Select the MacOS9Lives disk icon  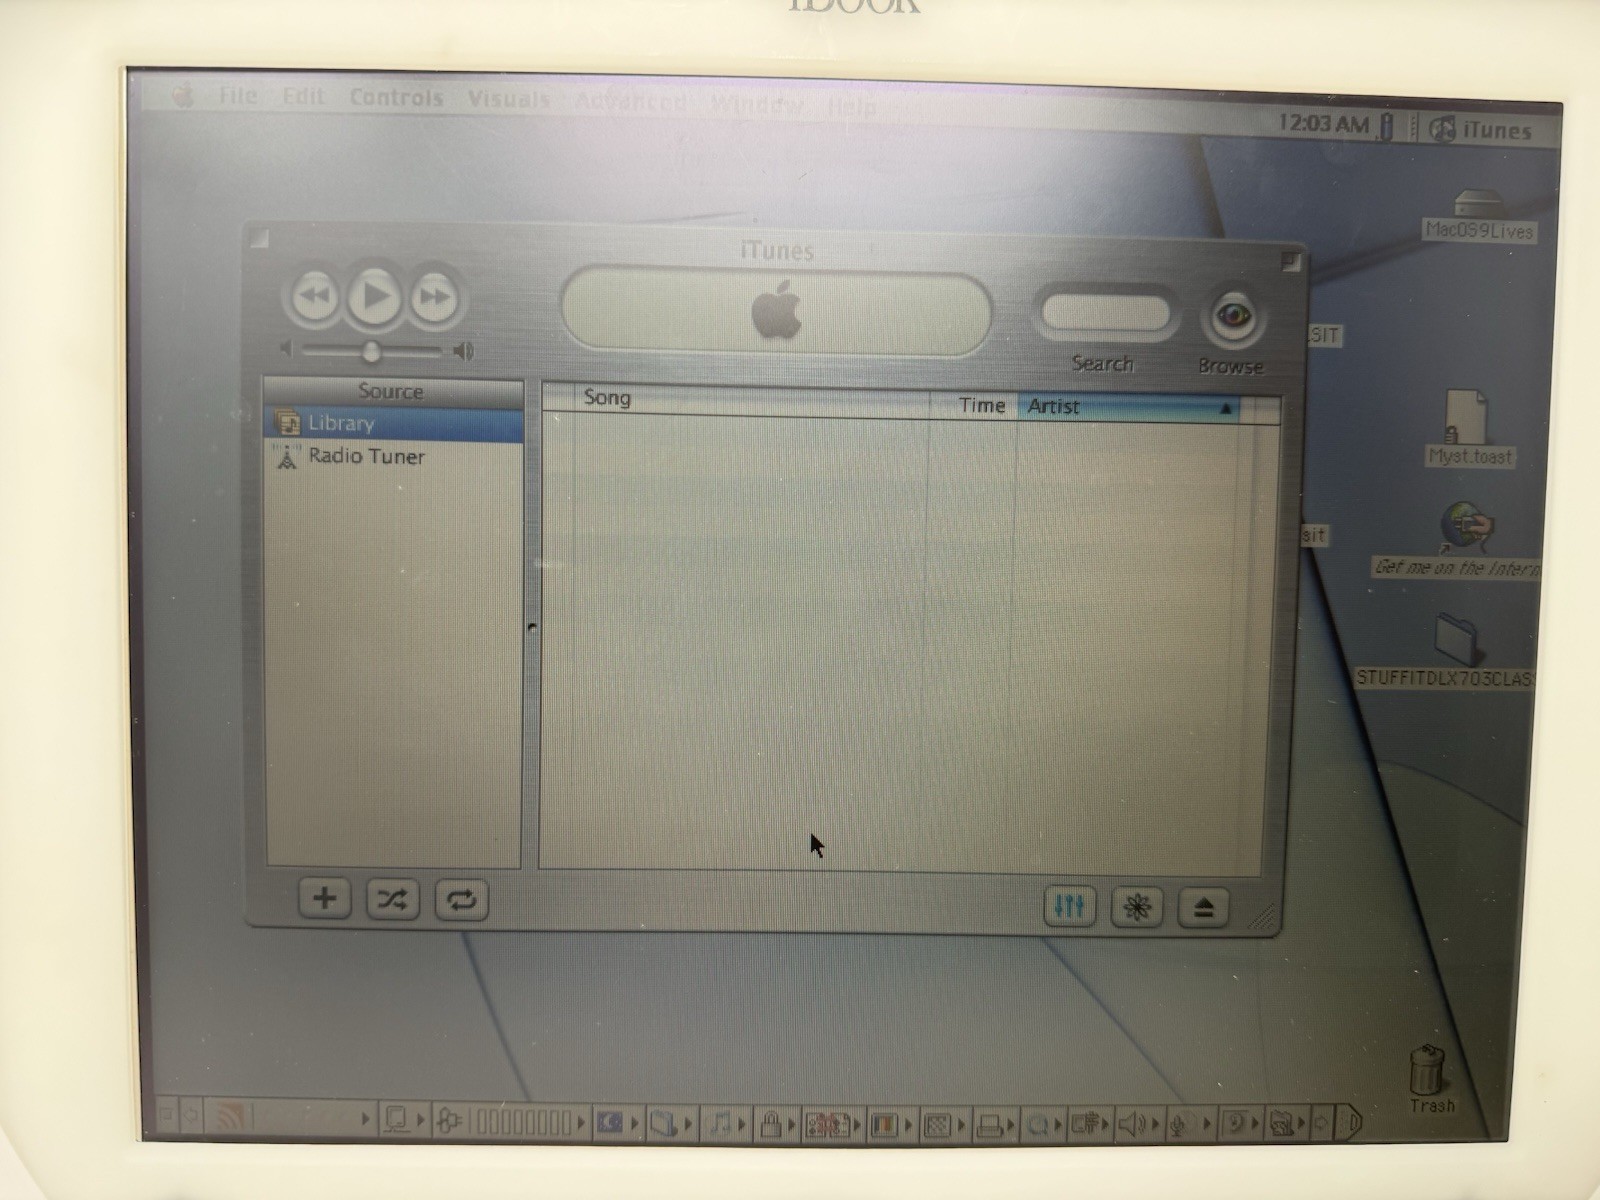[1479, 216]
